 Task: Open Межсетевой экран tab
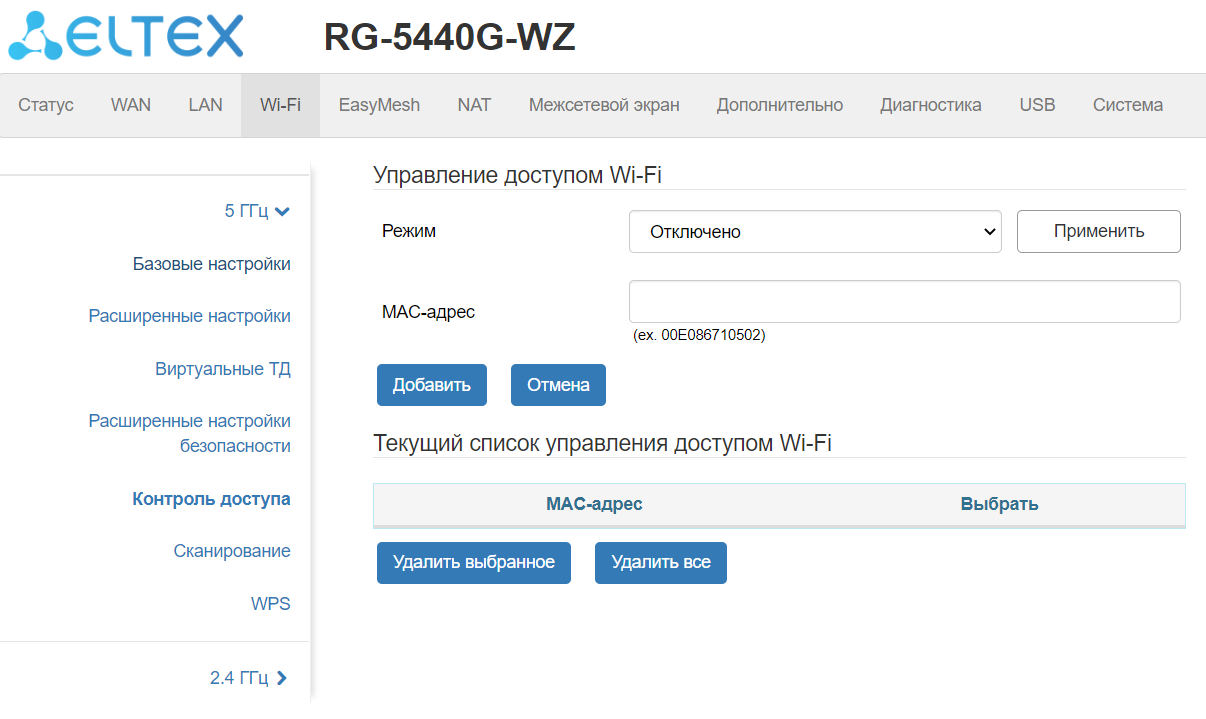pos(604,105)
